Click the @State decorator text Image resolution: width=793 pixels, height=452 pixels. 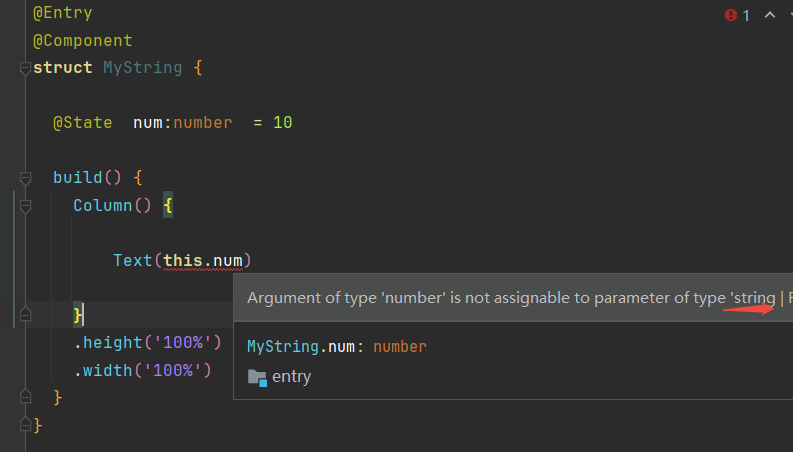(x=82, y=123)
